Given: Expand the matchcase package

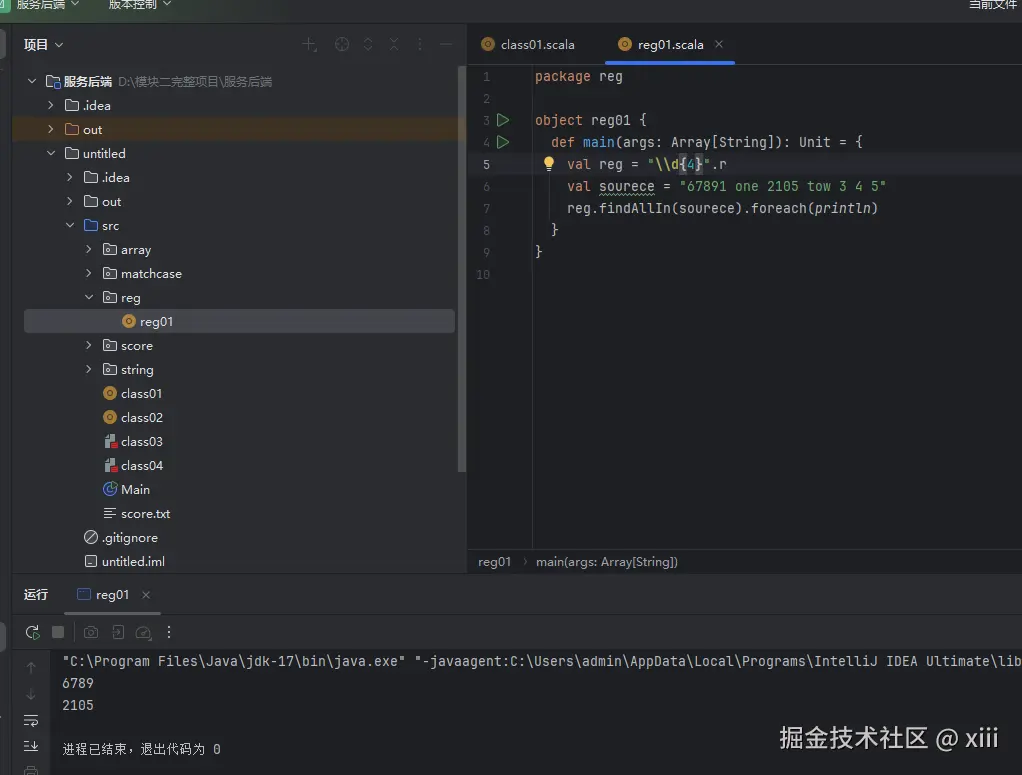Looking at the screenshot, I should pyautogui.click(x=89, y=273).
